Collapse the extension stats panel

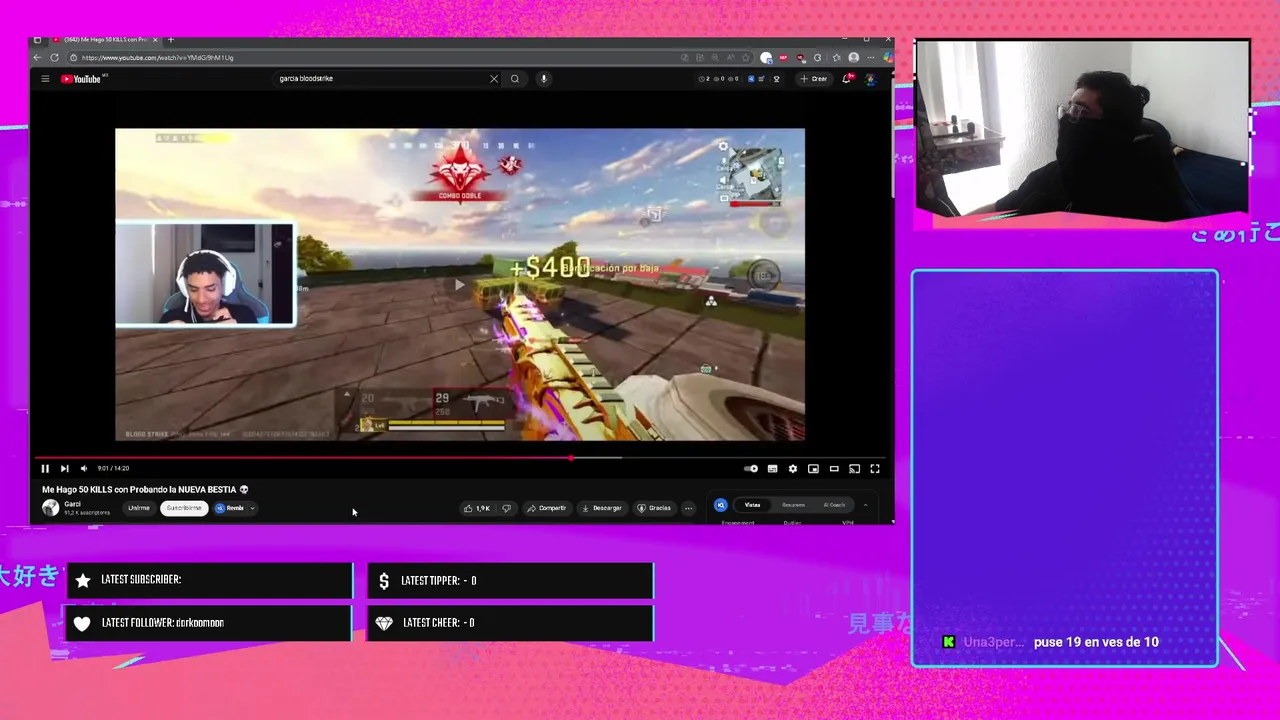tap(866, 505)
